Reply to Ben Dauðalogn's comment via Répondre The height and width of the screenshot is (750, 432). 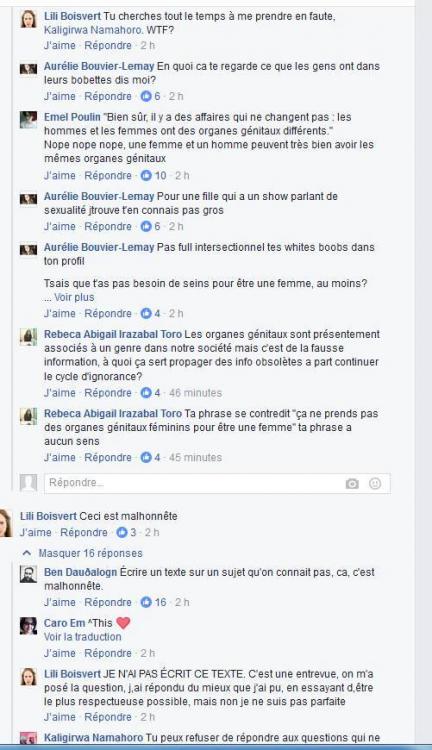[x=108, y=602]
